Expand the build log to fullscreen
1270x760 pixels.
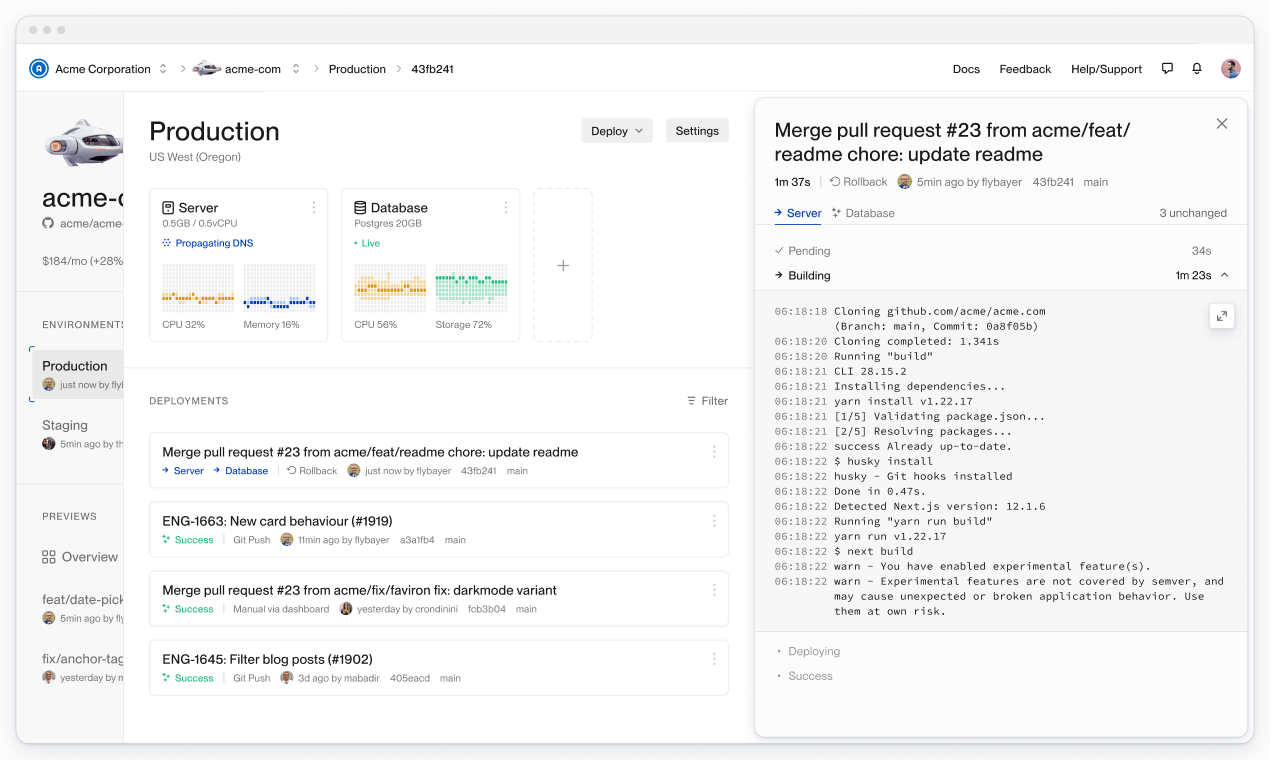pyautogui.click(x=1221, y=316)
